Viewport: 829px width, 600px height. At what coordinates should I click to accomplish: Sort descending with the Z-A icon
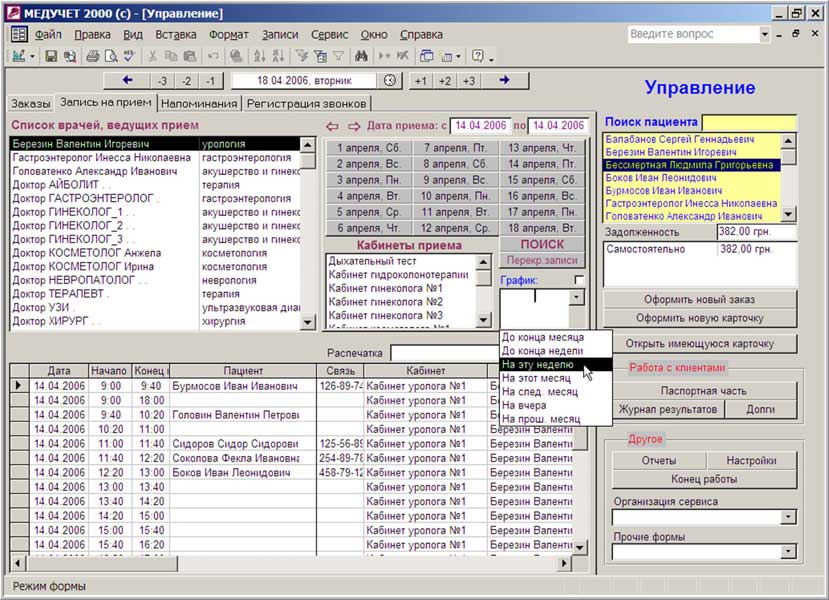tap(278, 56)
